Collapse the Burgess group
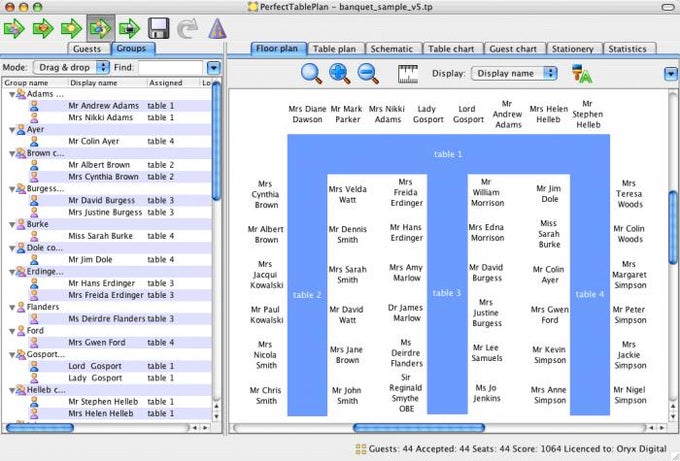Viewport: 680px width, 461px height. [12, 189]
